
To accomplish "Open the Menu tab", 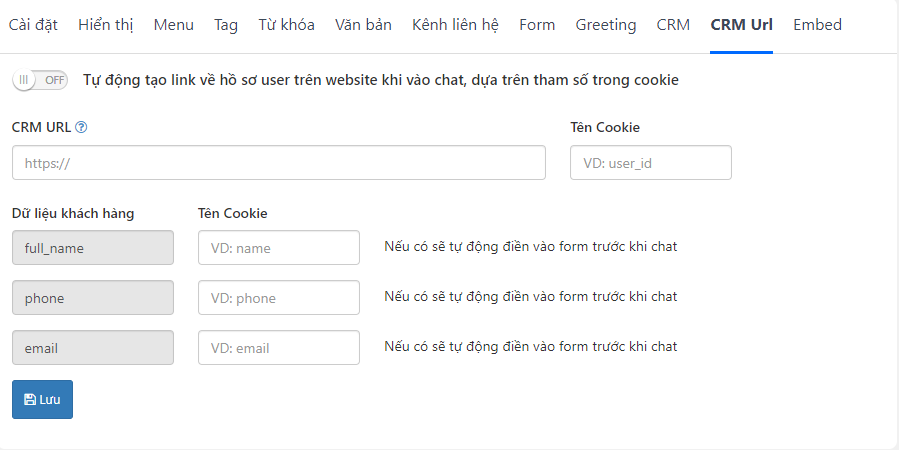I will pos(174,25).
